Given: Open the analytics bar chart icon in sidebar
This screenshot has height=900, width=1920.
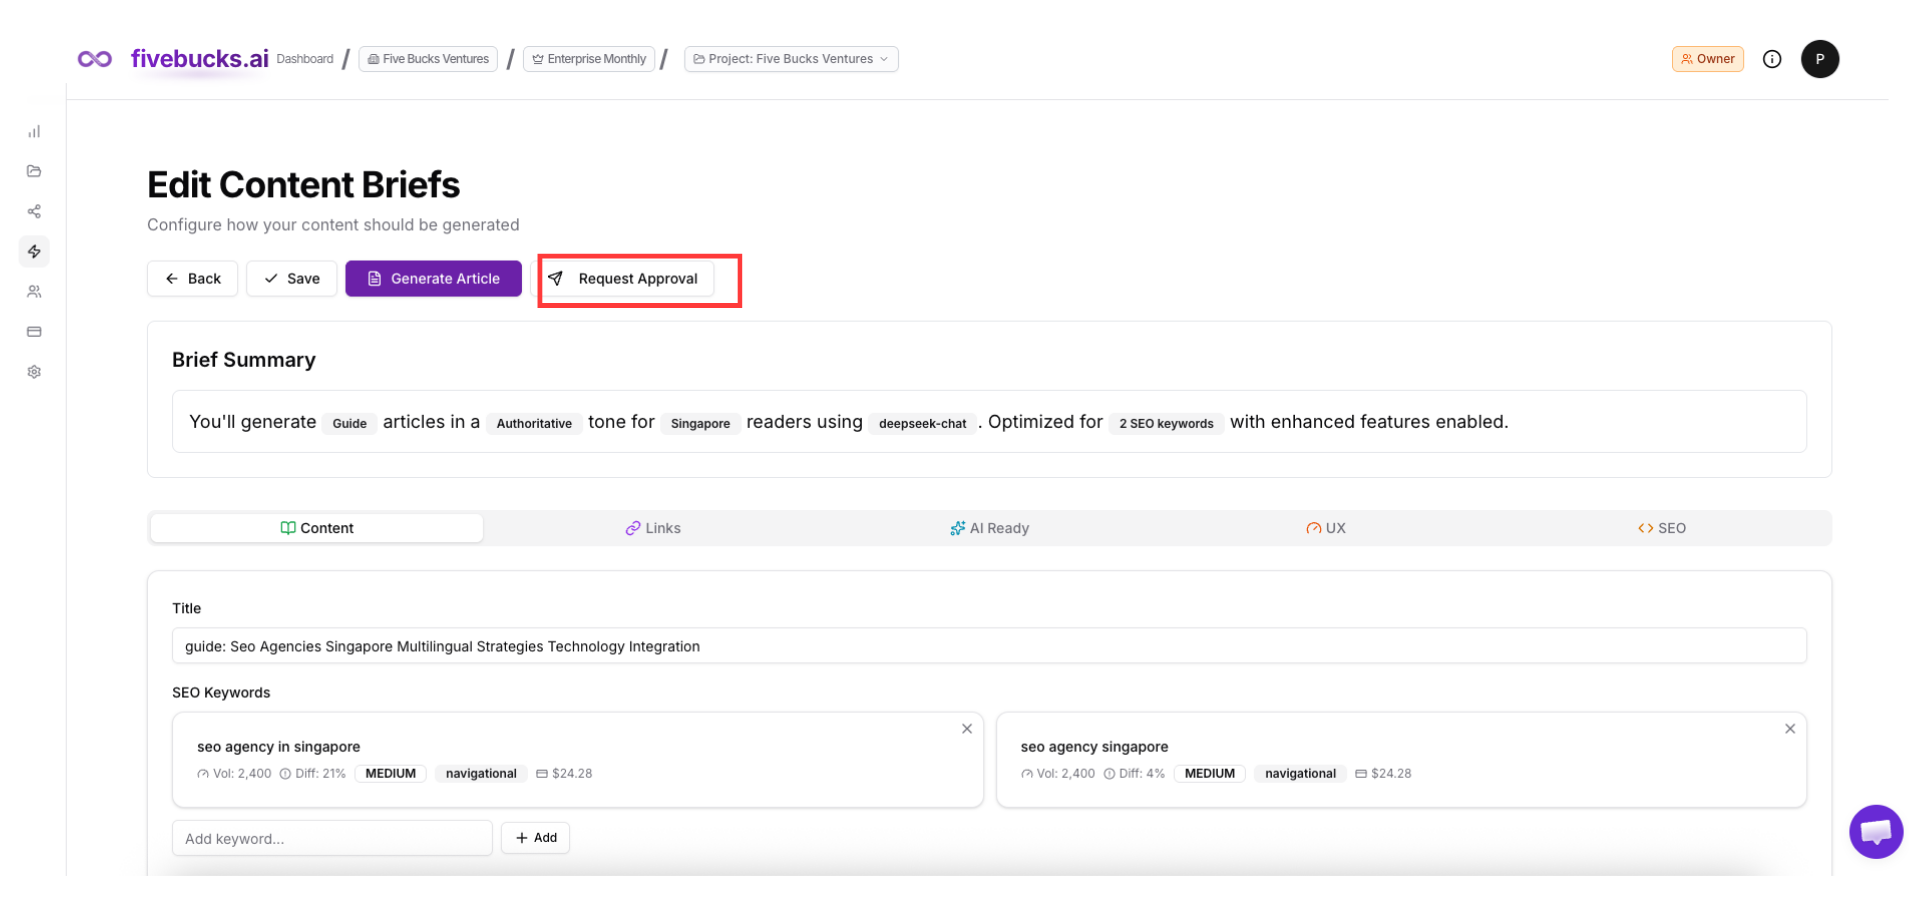Looking at the screenshot, I should tap(34, 131).
